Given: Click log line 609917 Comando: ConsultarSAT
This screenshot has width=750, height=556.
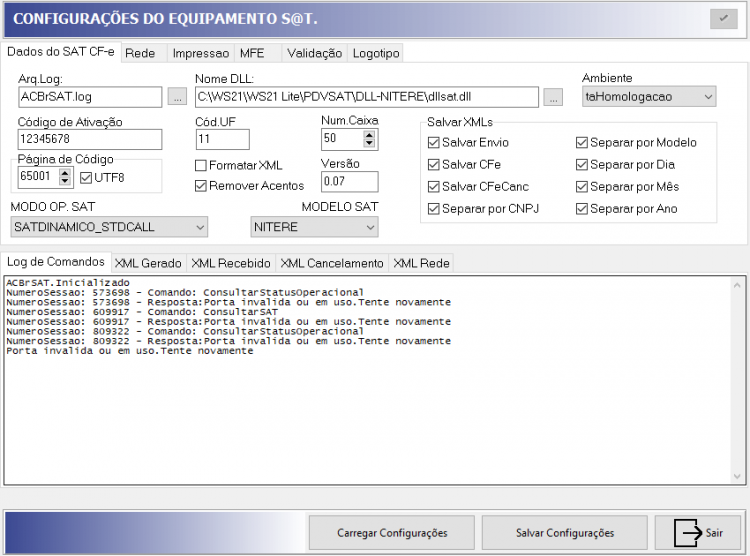Looking at the screenshot, I should tap(142, 311).
